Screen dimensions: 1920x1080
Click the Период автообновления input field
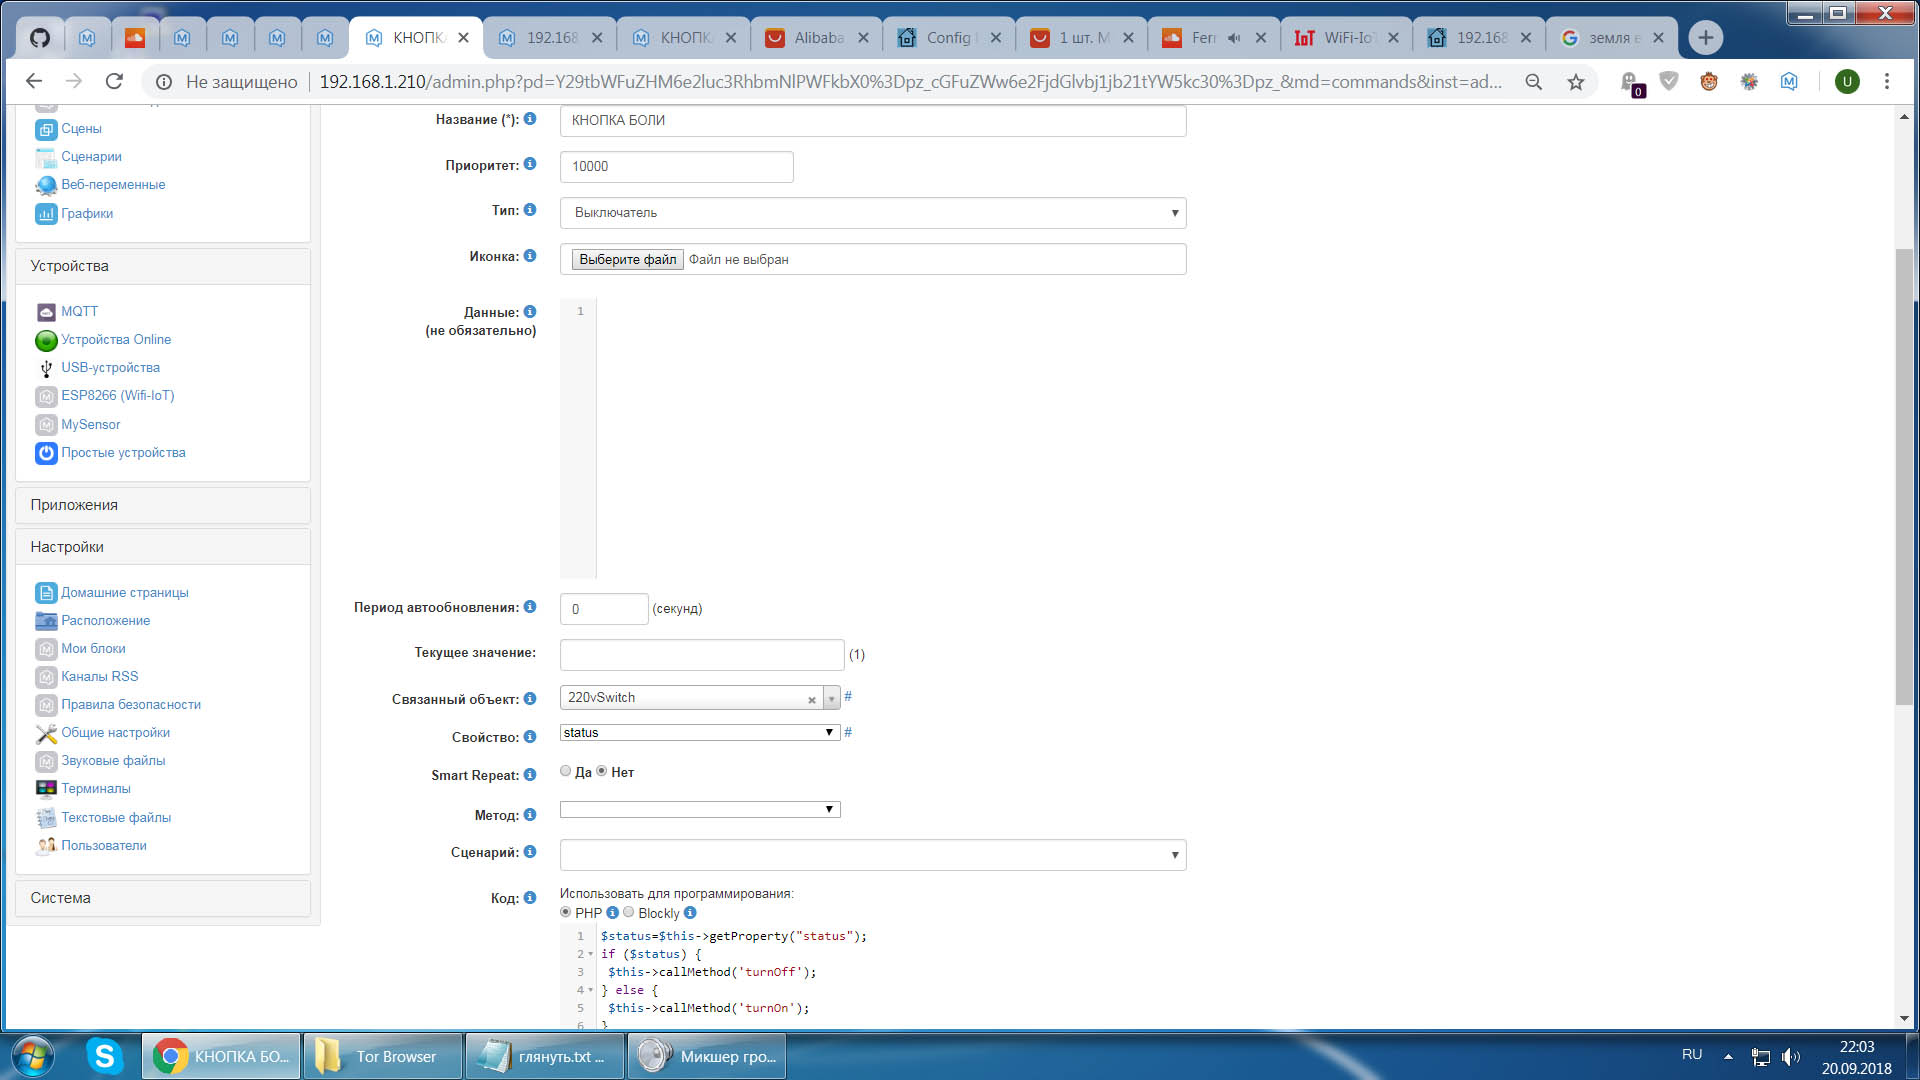(604, 609)
